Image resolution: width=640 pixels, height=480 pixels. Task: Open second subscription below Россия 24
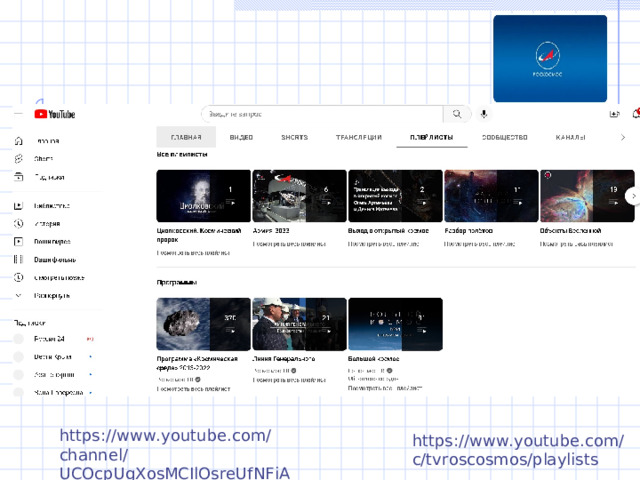53,357
